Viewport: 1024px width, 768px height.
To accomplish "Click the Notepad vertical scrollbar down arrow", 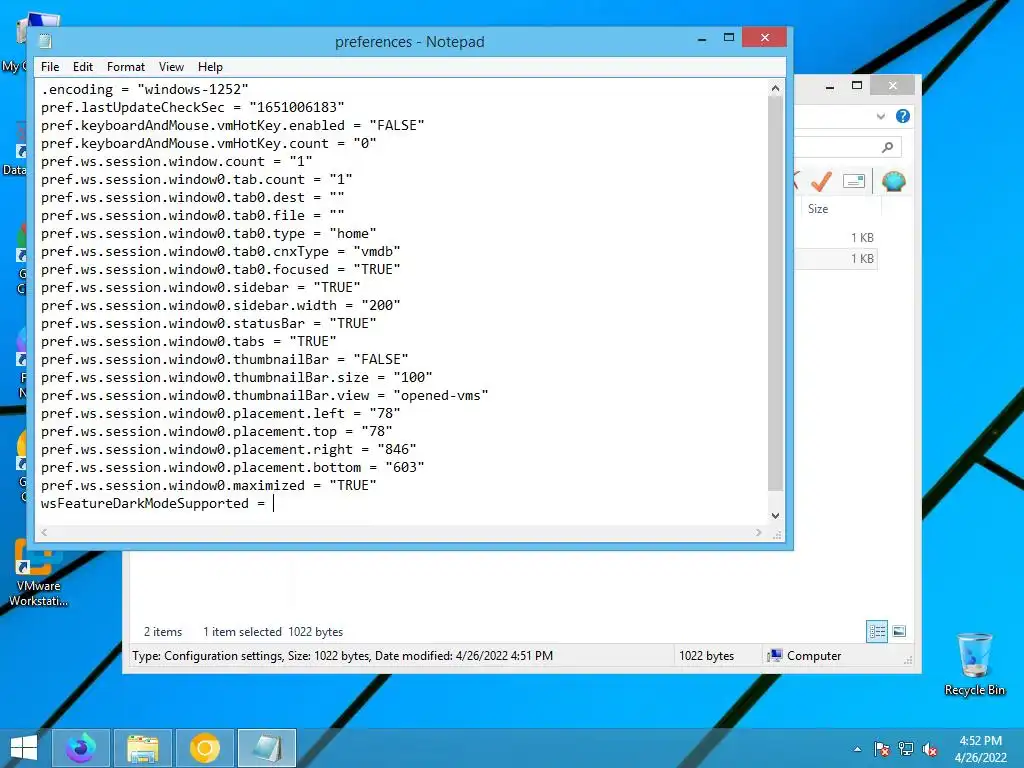I will tap(775, 515).
